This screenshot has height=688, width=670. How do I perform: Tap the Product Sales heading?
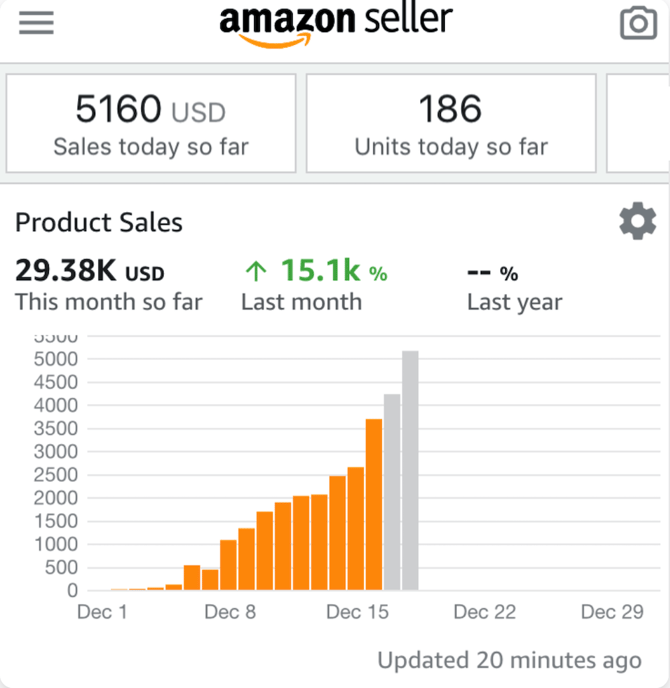99,222
